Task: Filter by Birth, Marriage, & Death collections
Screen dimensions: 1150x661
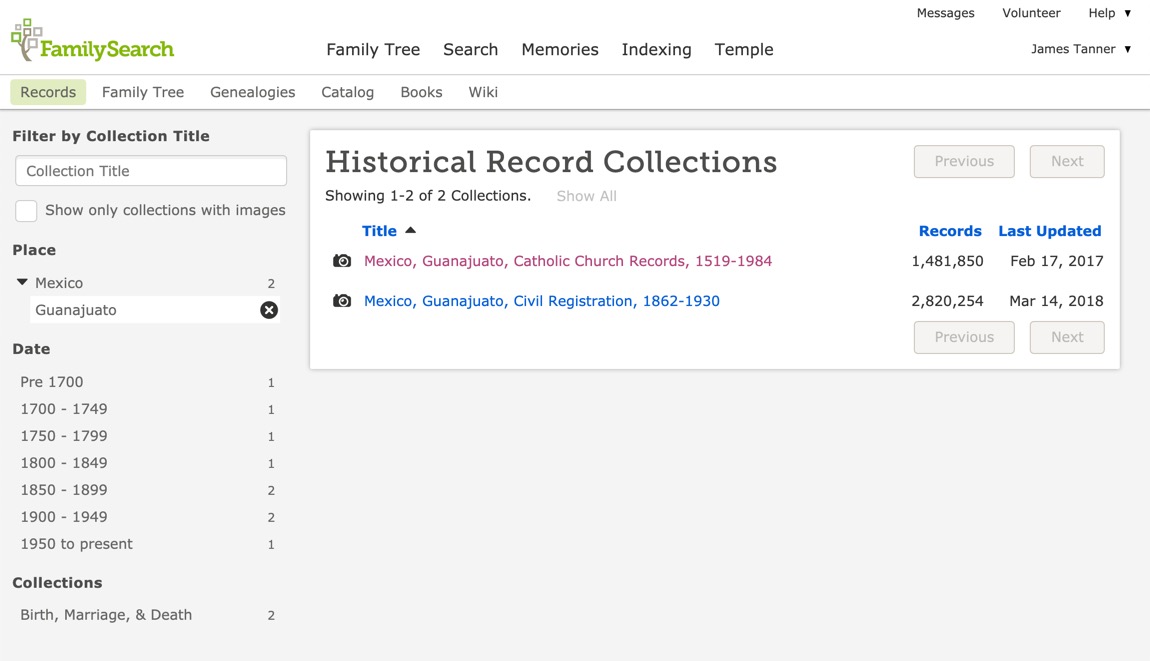Action: point(106,615)
